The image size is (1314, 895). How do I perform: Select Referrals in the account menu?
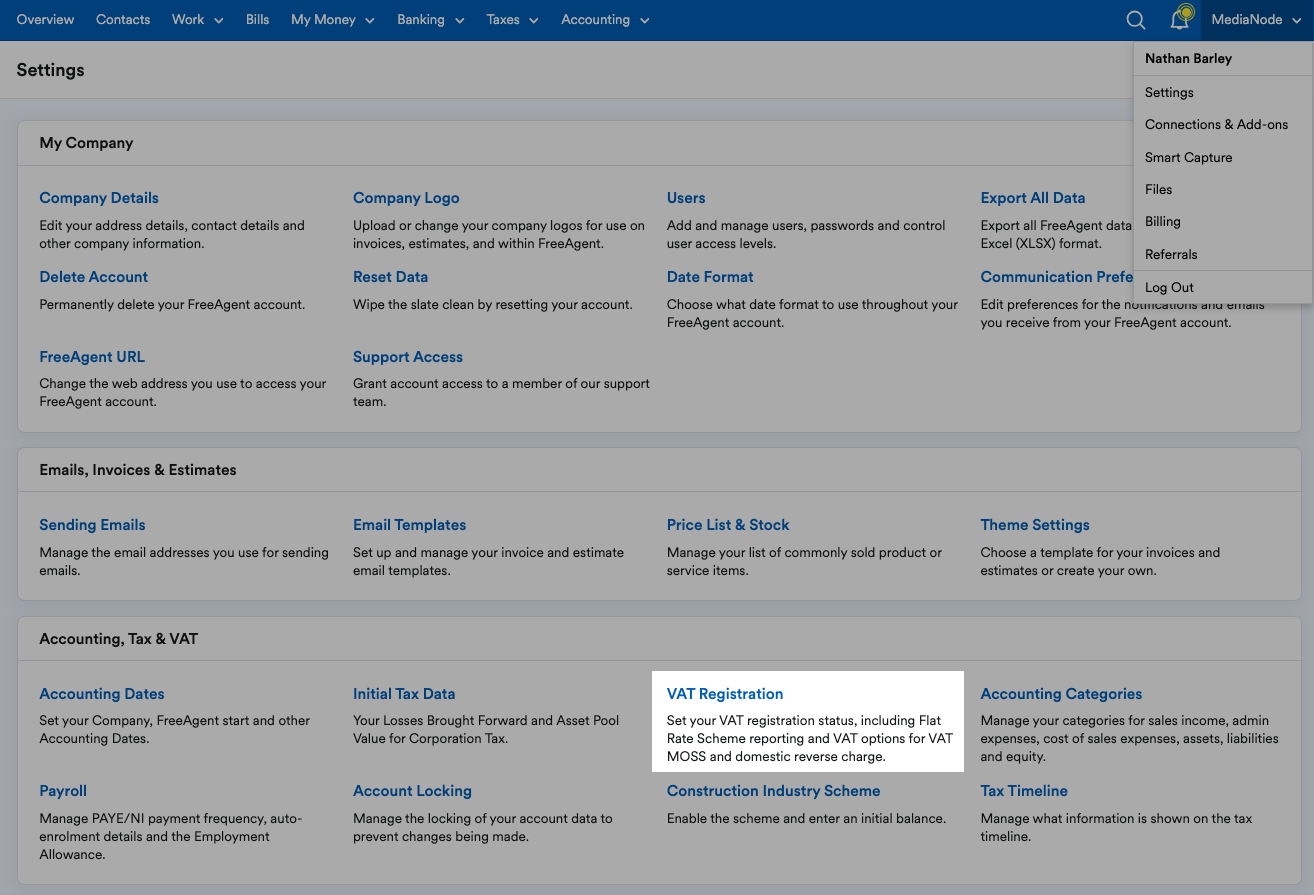coord(1171,254)
